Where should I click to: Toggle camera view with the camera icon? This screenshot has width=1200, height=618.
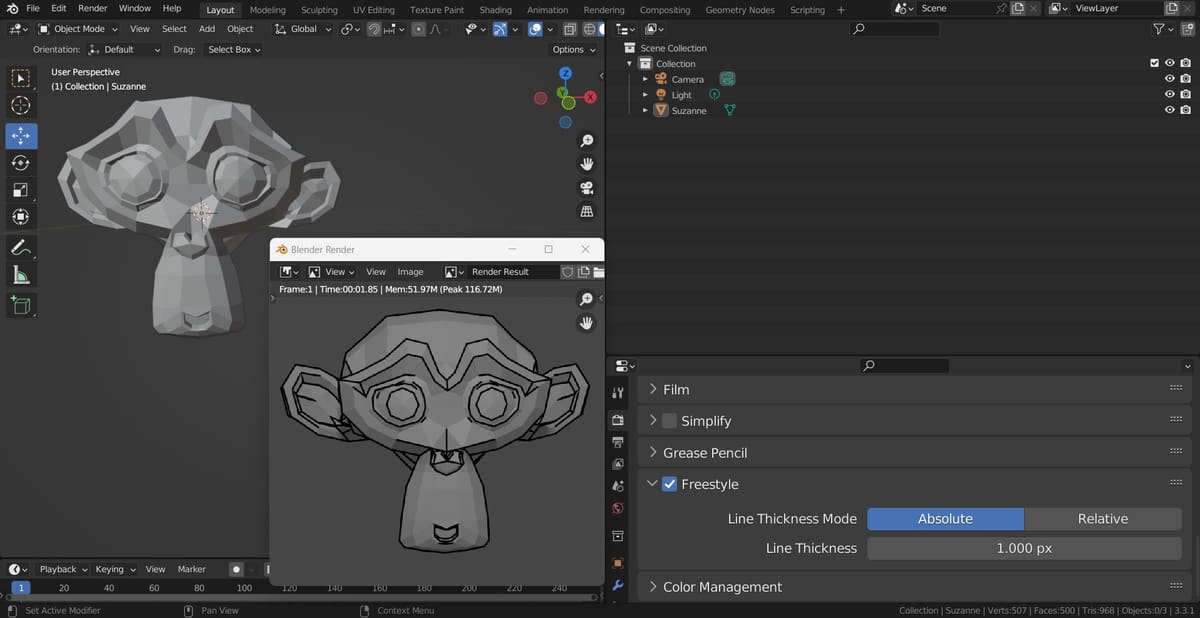[587, 188]
